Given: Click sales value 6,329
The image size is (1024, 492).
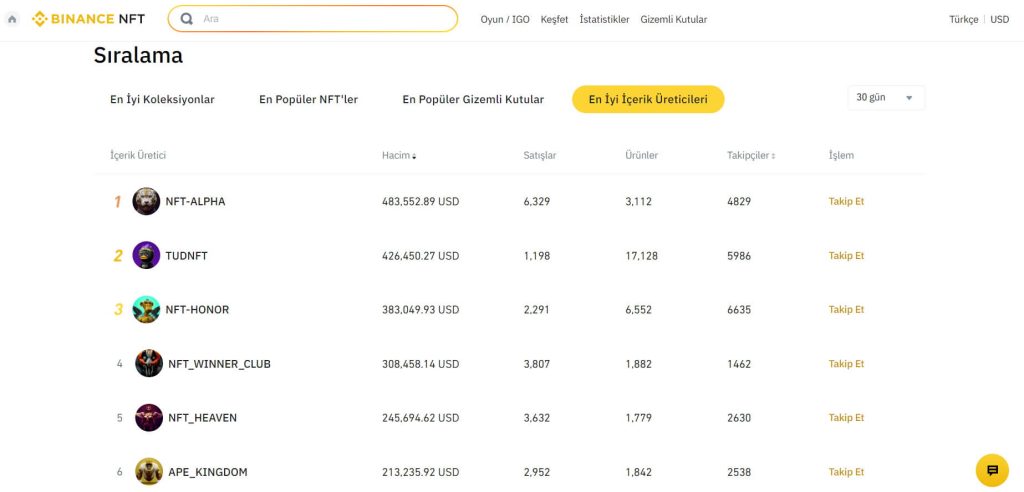Looking at the screenshot, I should (537, 201).
